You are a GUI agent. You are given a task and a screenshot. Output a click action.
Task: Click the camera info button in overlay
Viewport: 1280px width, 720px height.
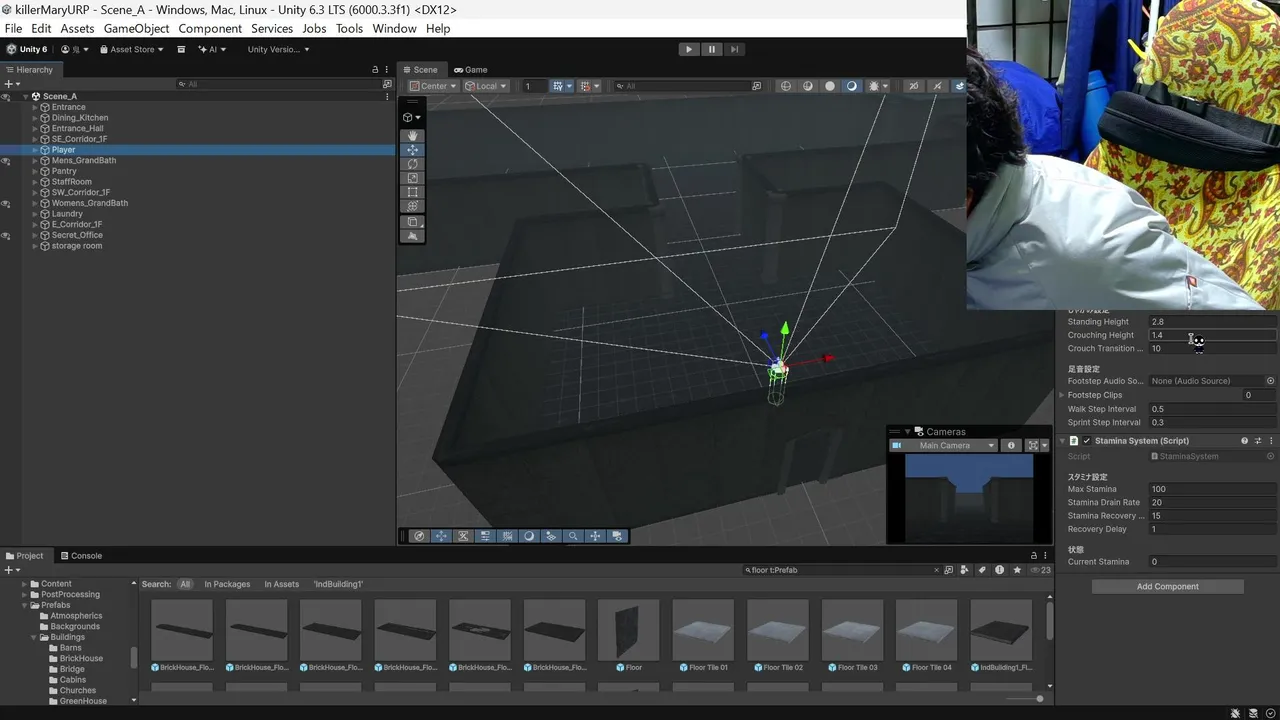coord(1011,446)
